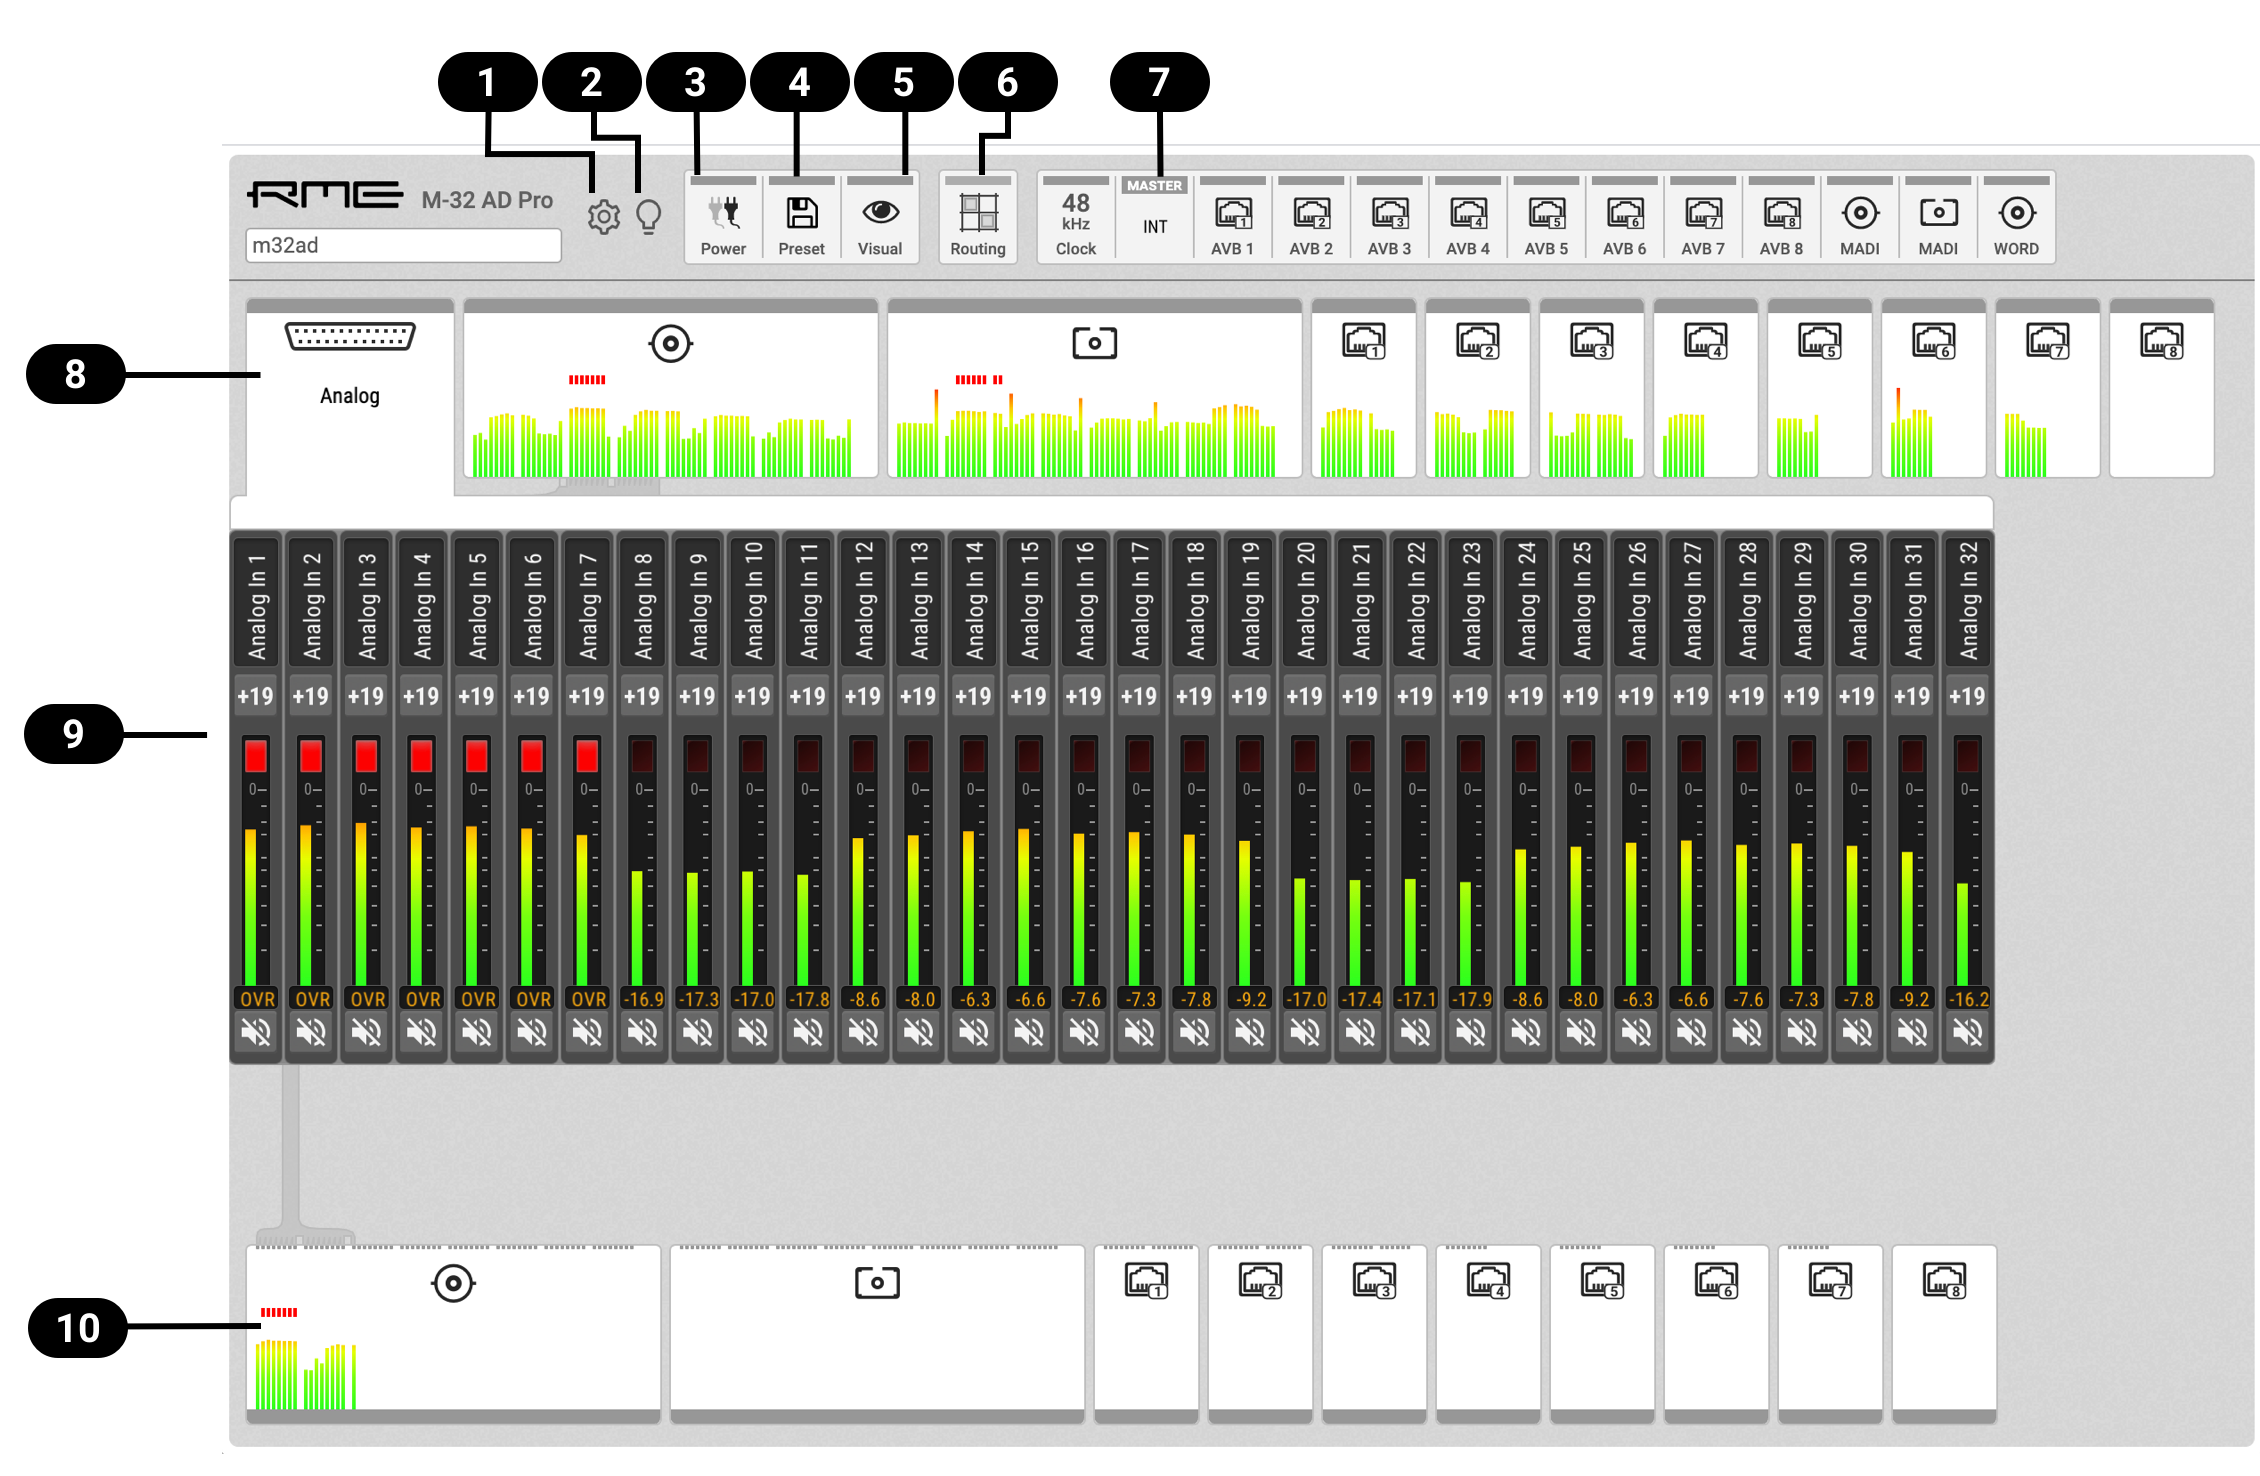2260x1476 pixels.
Task: Open the settings gear icon
Action: [x=603, y=217]
